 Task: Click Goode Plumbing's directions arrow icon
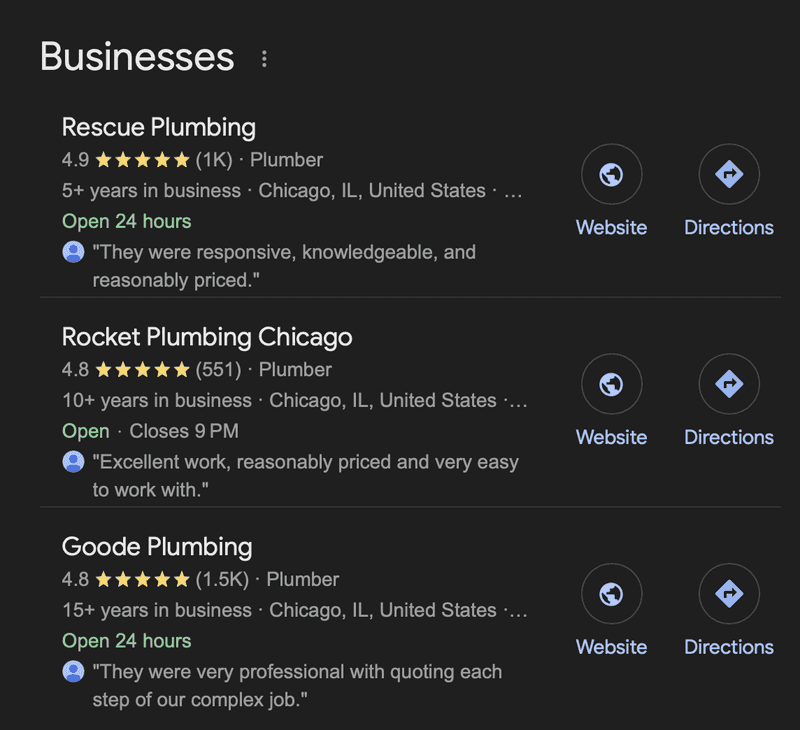pos(728,595)
